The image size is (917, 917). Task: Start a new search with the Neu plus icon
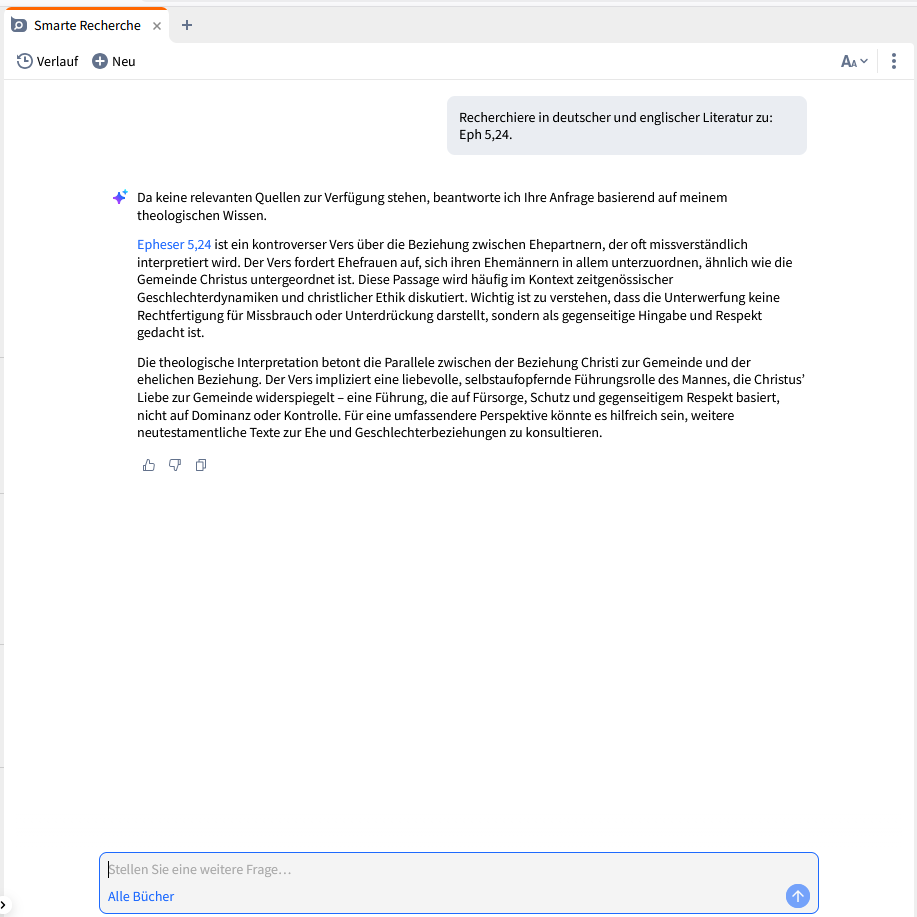(x=98, y=60)
